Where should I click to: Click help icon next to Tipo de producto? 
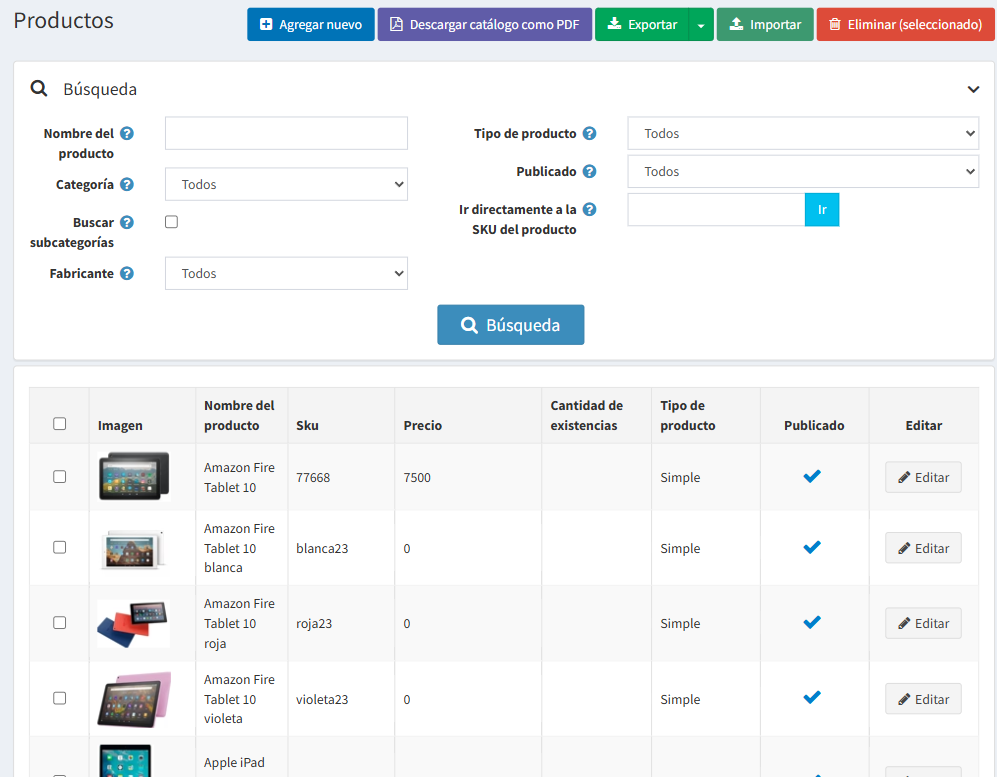click(589, 134)
